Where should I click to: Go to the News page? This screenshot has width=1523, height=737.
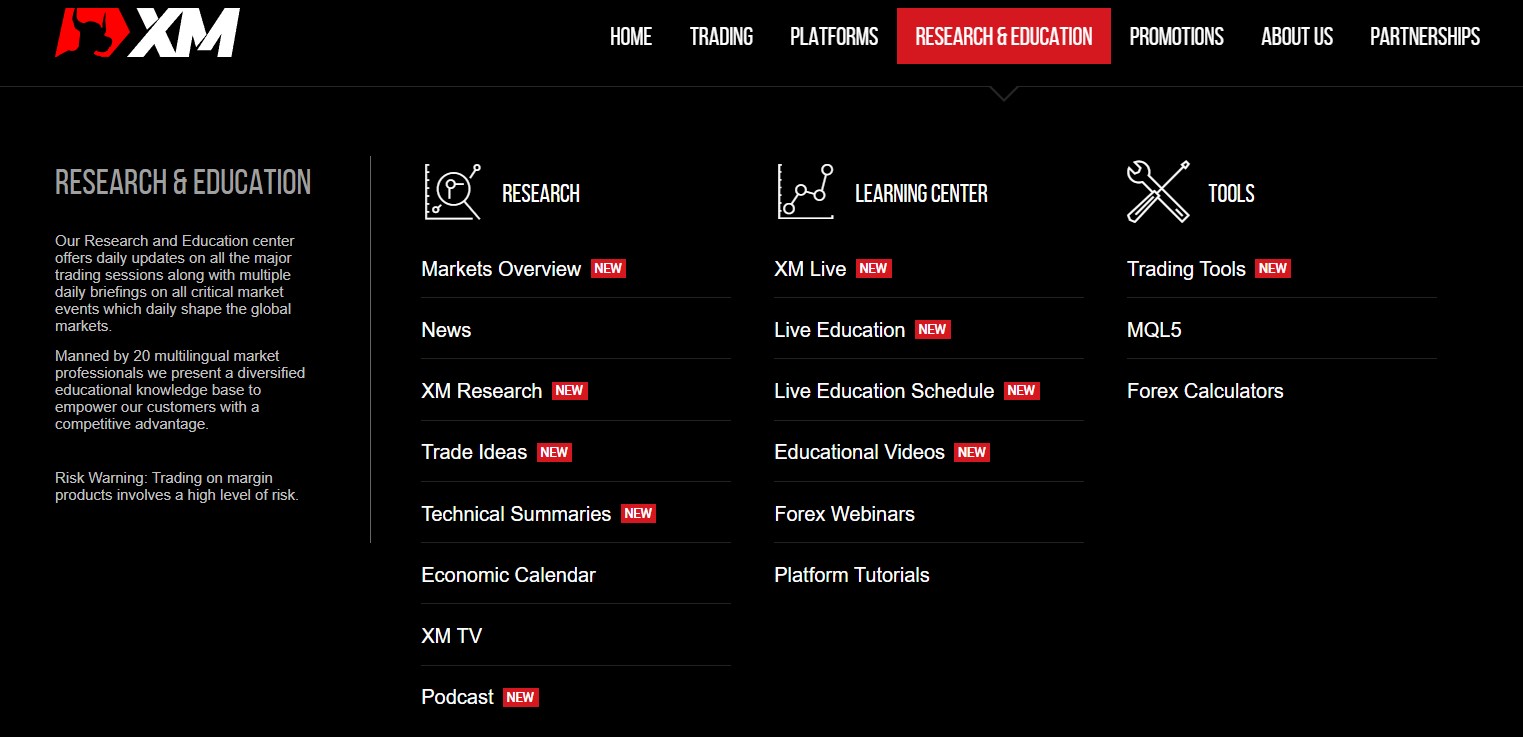point(446,330)
